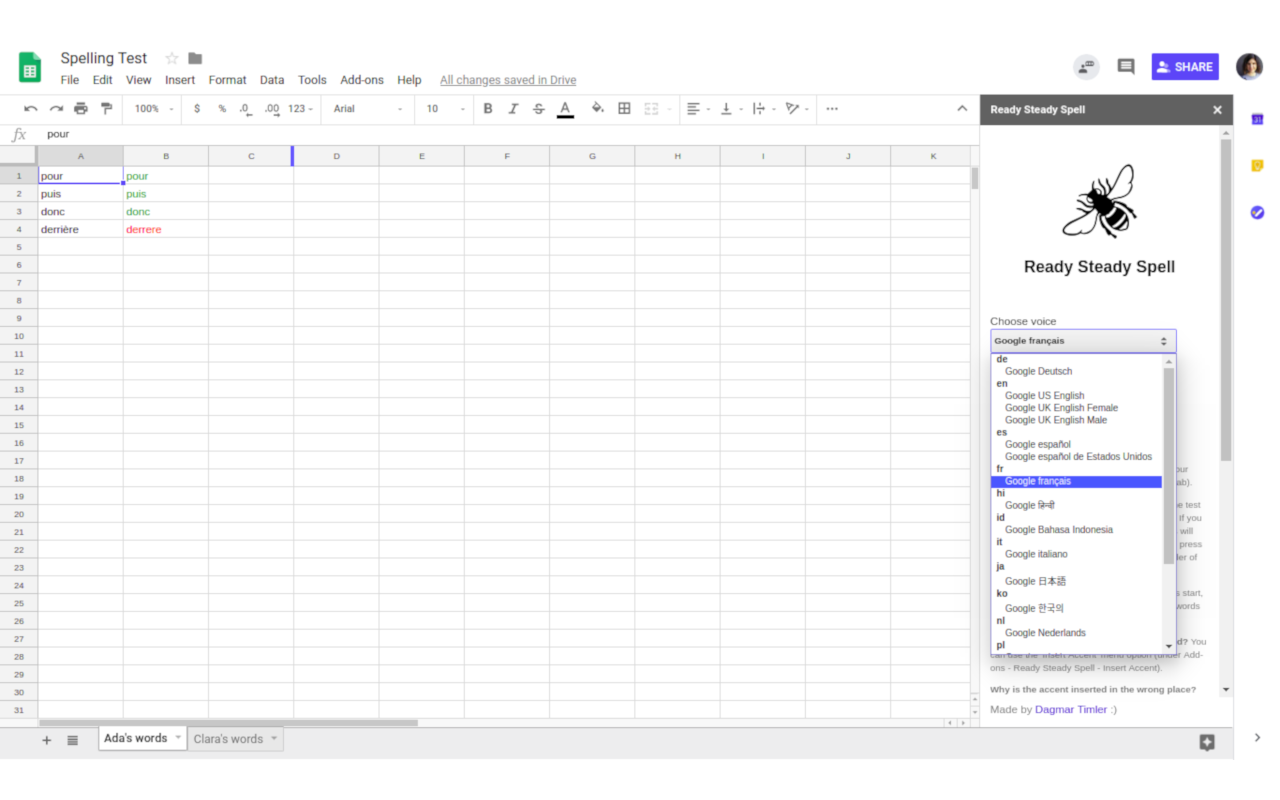The image size is (1280, 800).
Task: Toggle bold formatting
Action: point(488,108)
